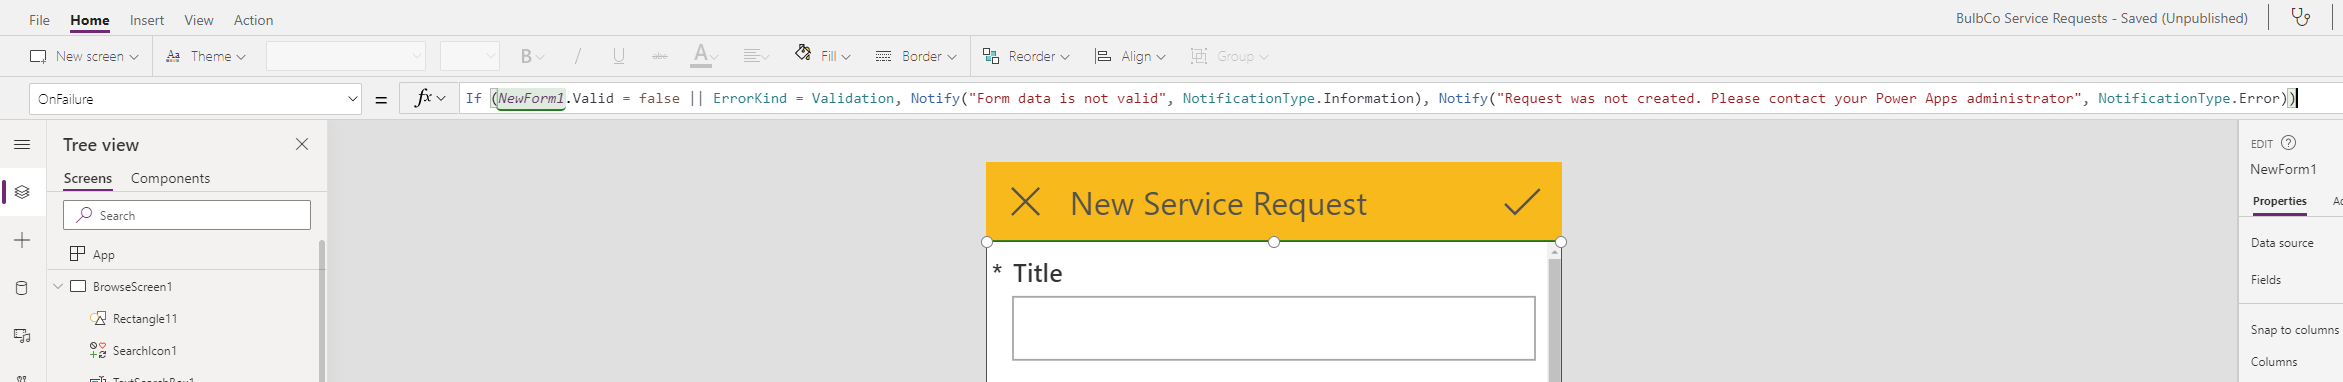Click the checkmark submit icon in form header
The image size is (2343, 382).
click(1522, 202)
